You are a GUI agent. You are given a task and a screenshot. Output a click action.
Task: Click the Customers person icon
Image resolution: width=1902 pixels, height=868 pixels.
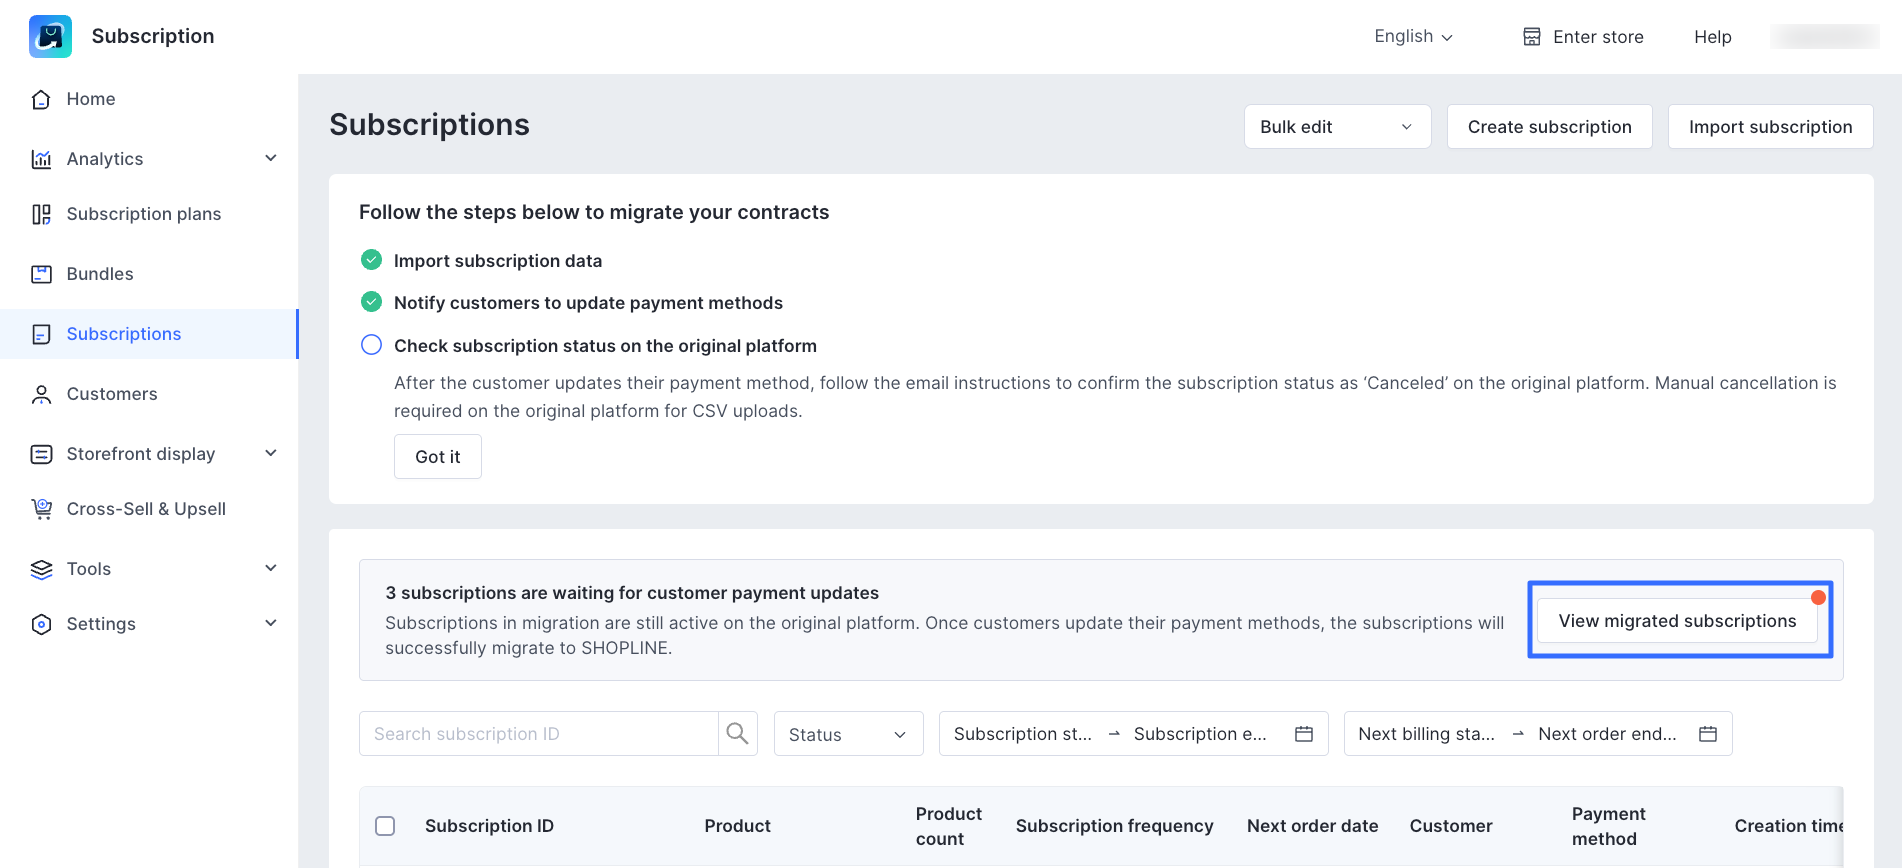pos(41,394)
